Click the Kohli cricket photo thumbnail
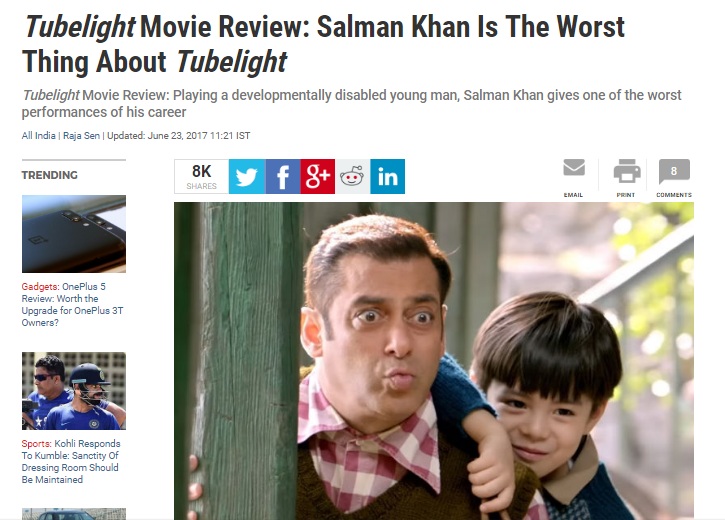725x520 pixels. pos(74,391)
